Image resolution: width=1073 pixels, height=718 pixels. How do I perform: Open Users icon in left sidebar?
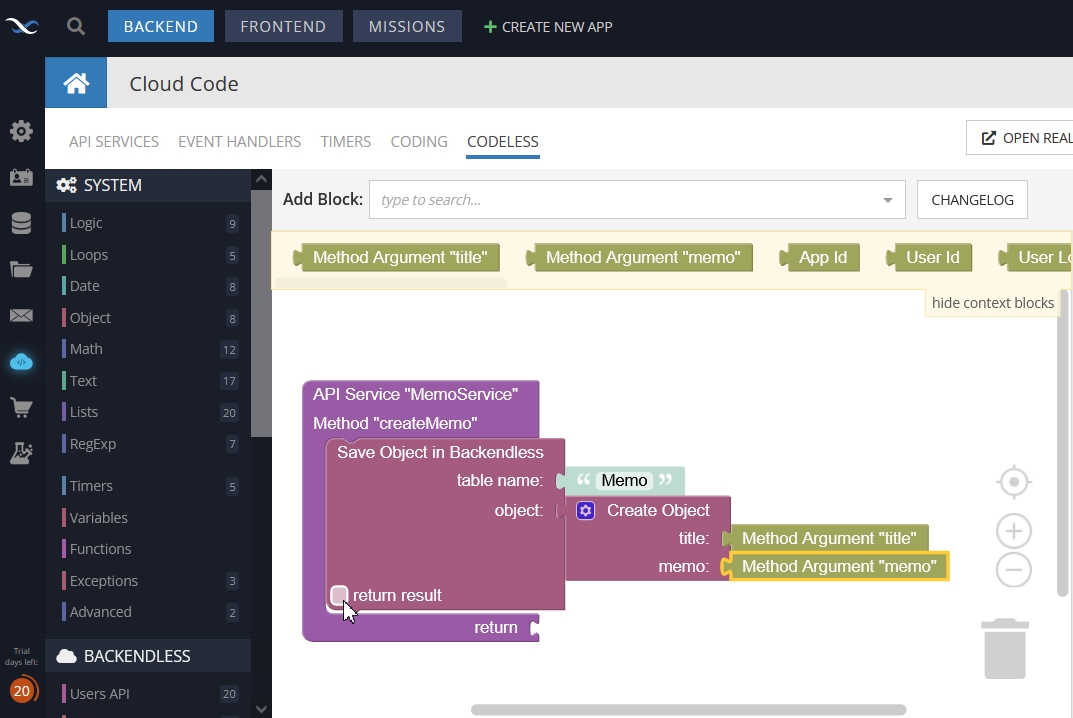[x=21, y=177]
